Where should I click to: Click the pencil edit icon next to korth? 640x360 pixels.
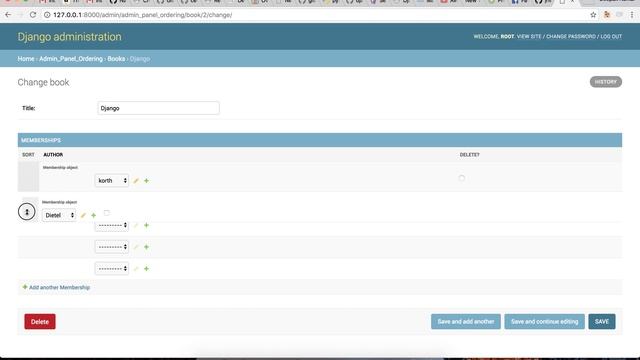tap(136, 180)
